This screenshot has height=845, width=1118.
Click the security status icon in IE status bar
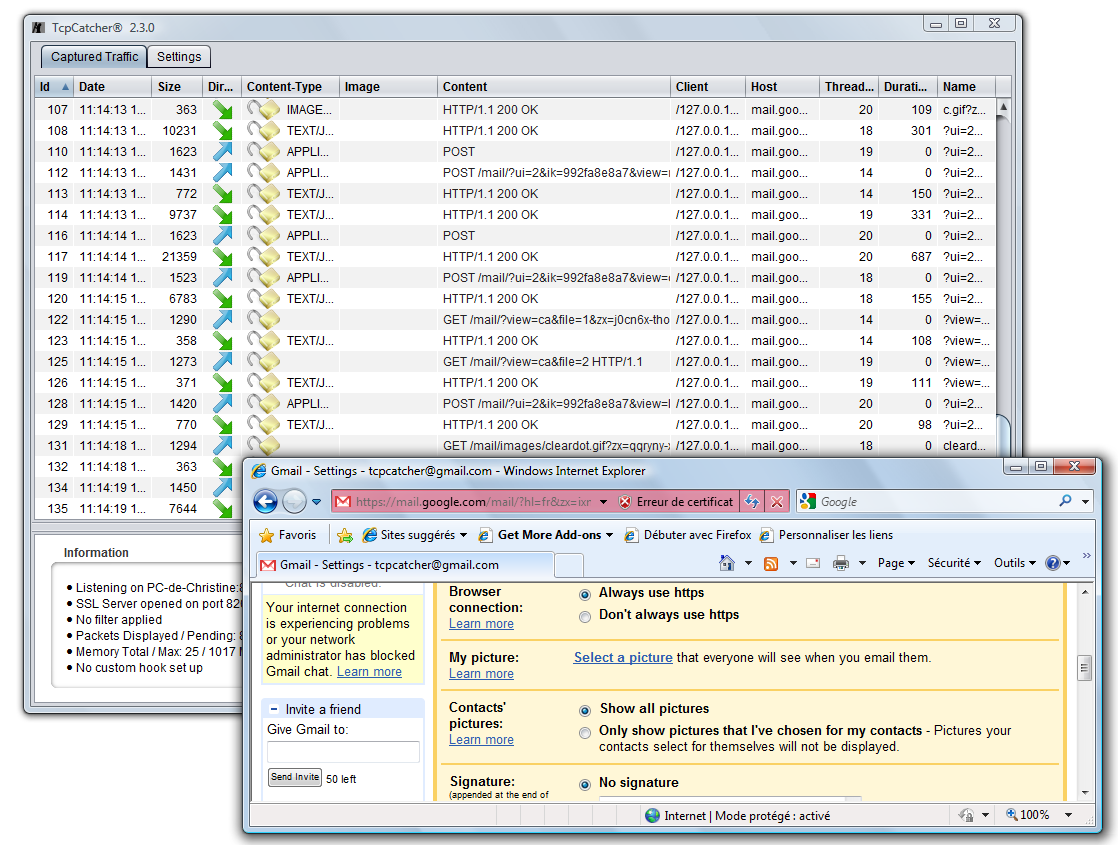click(966, 815)
